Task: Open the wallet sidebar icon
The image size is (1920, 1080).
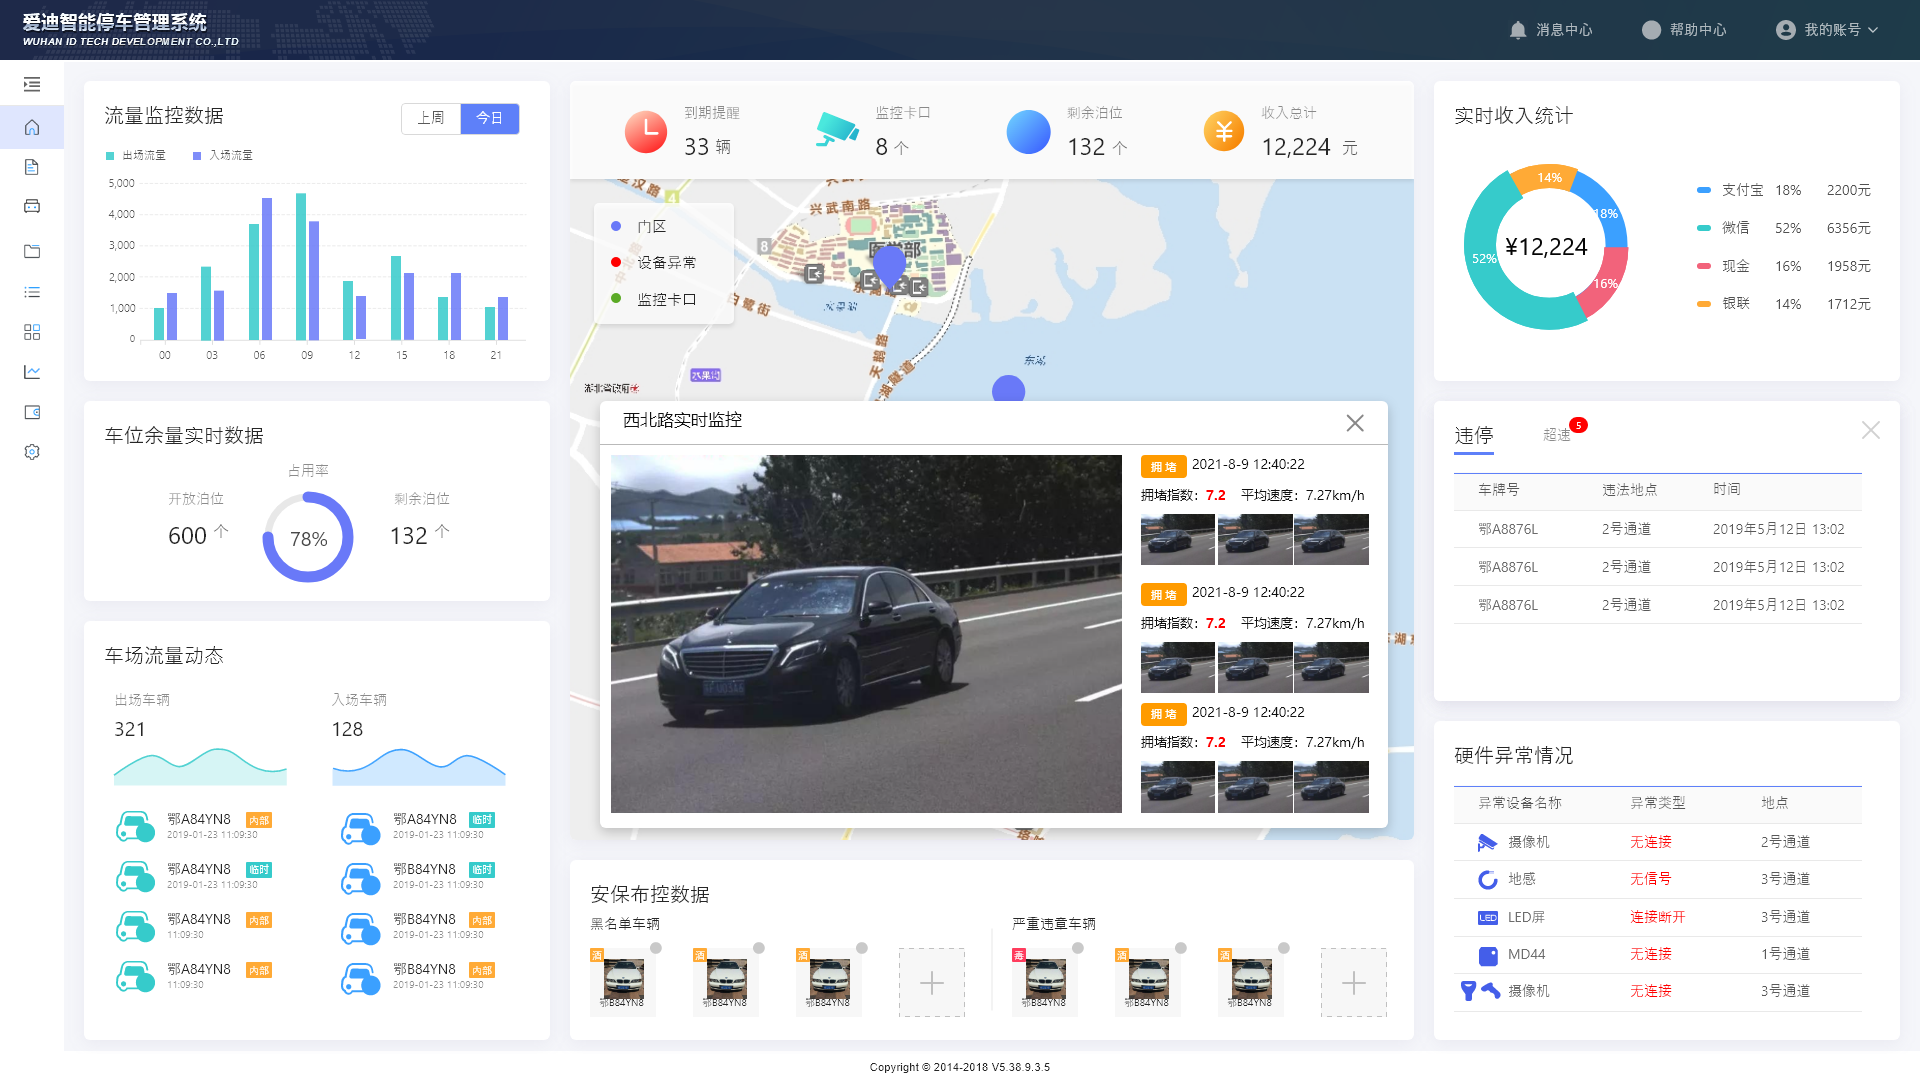Action: 32,412
